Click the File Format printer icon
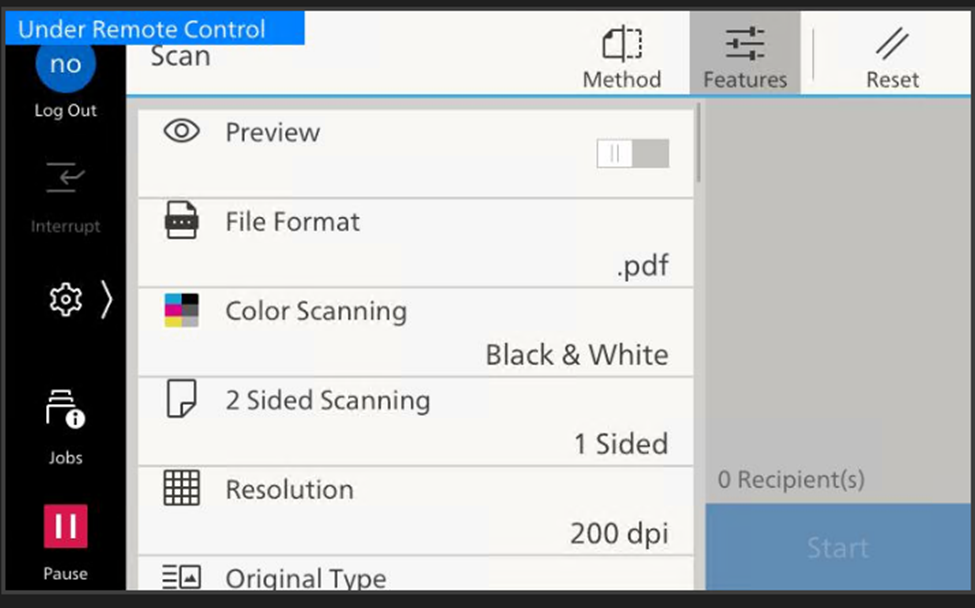975x608 pixels. [181, 220]
